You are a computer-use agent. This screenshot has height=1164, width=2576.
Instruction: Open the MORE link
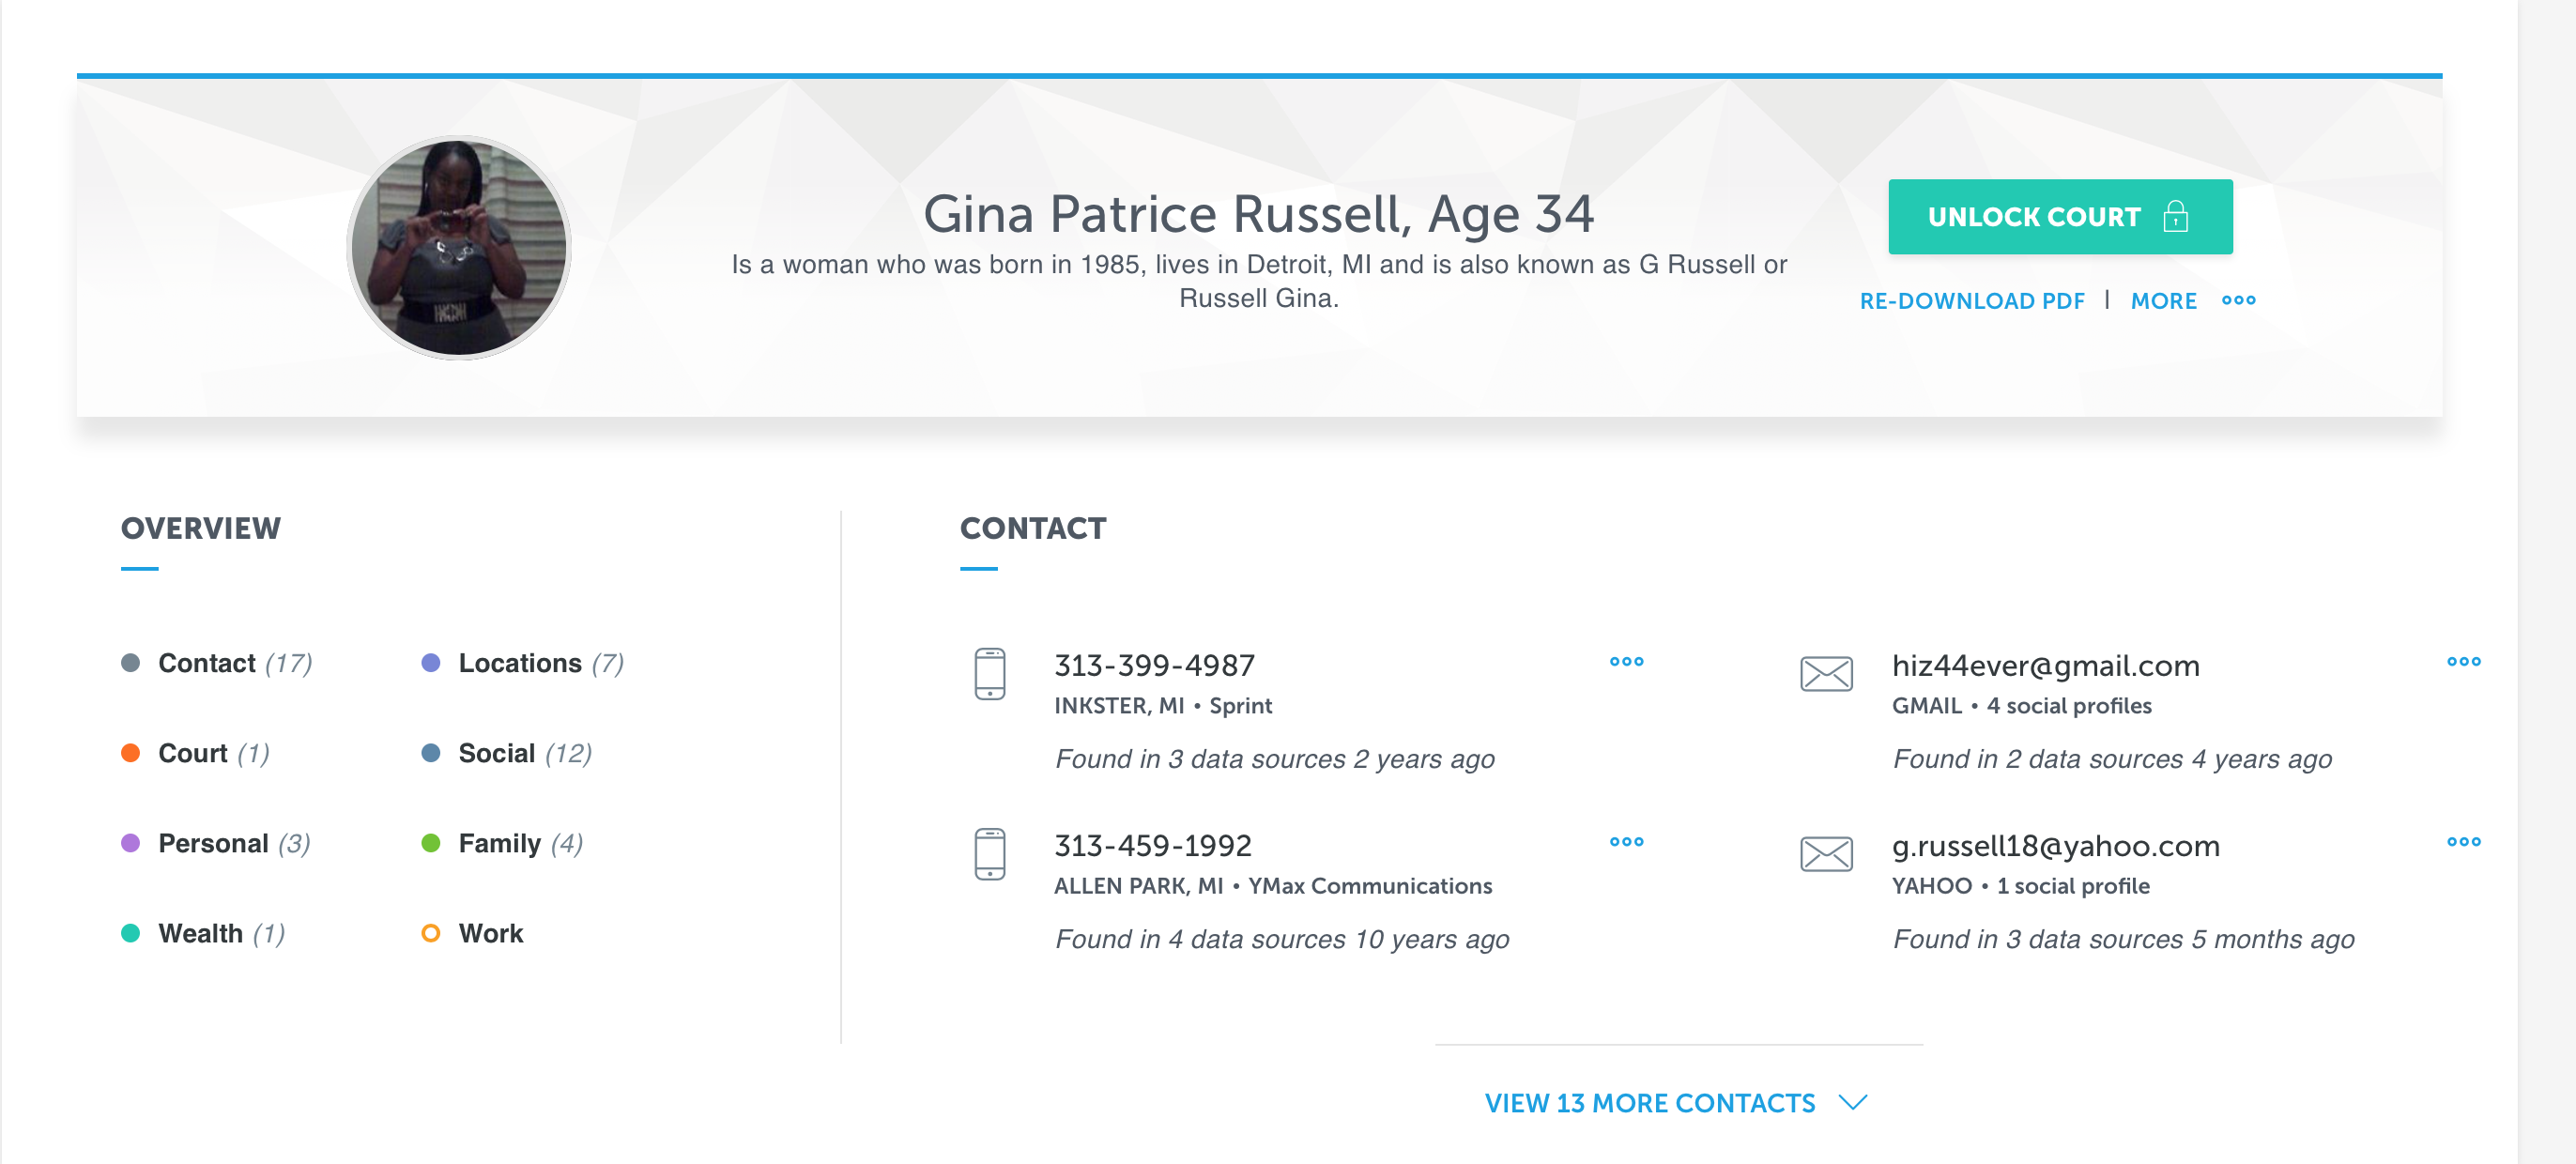click(x=2163, y=301)
